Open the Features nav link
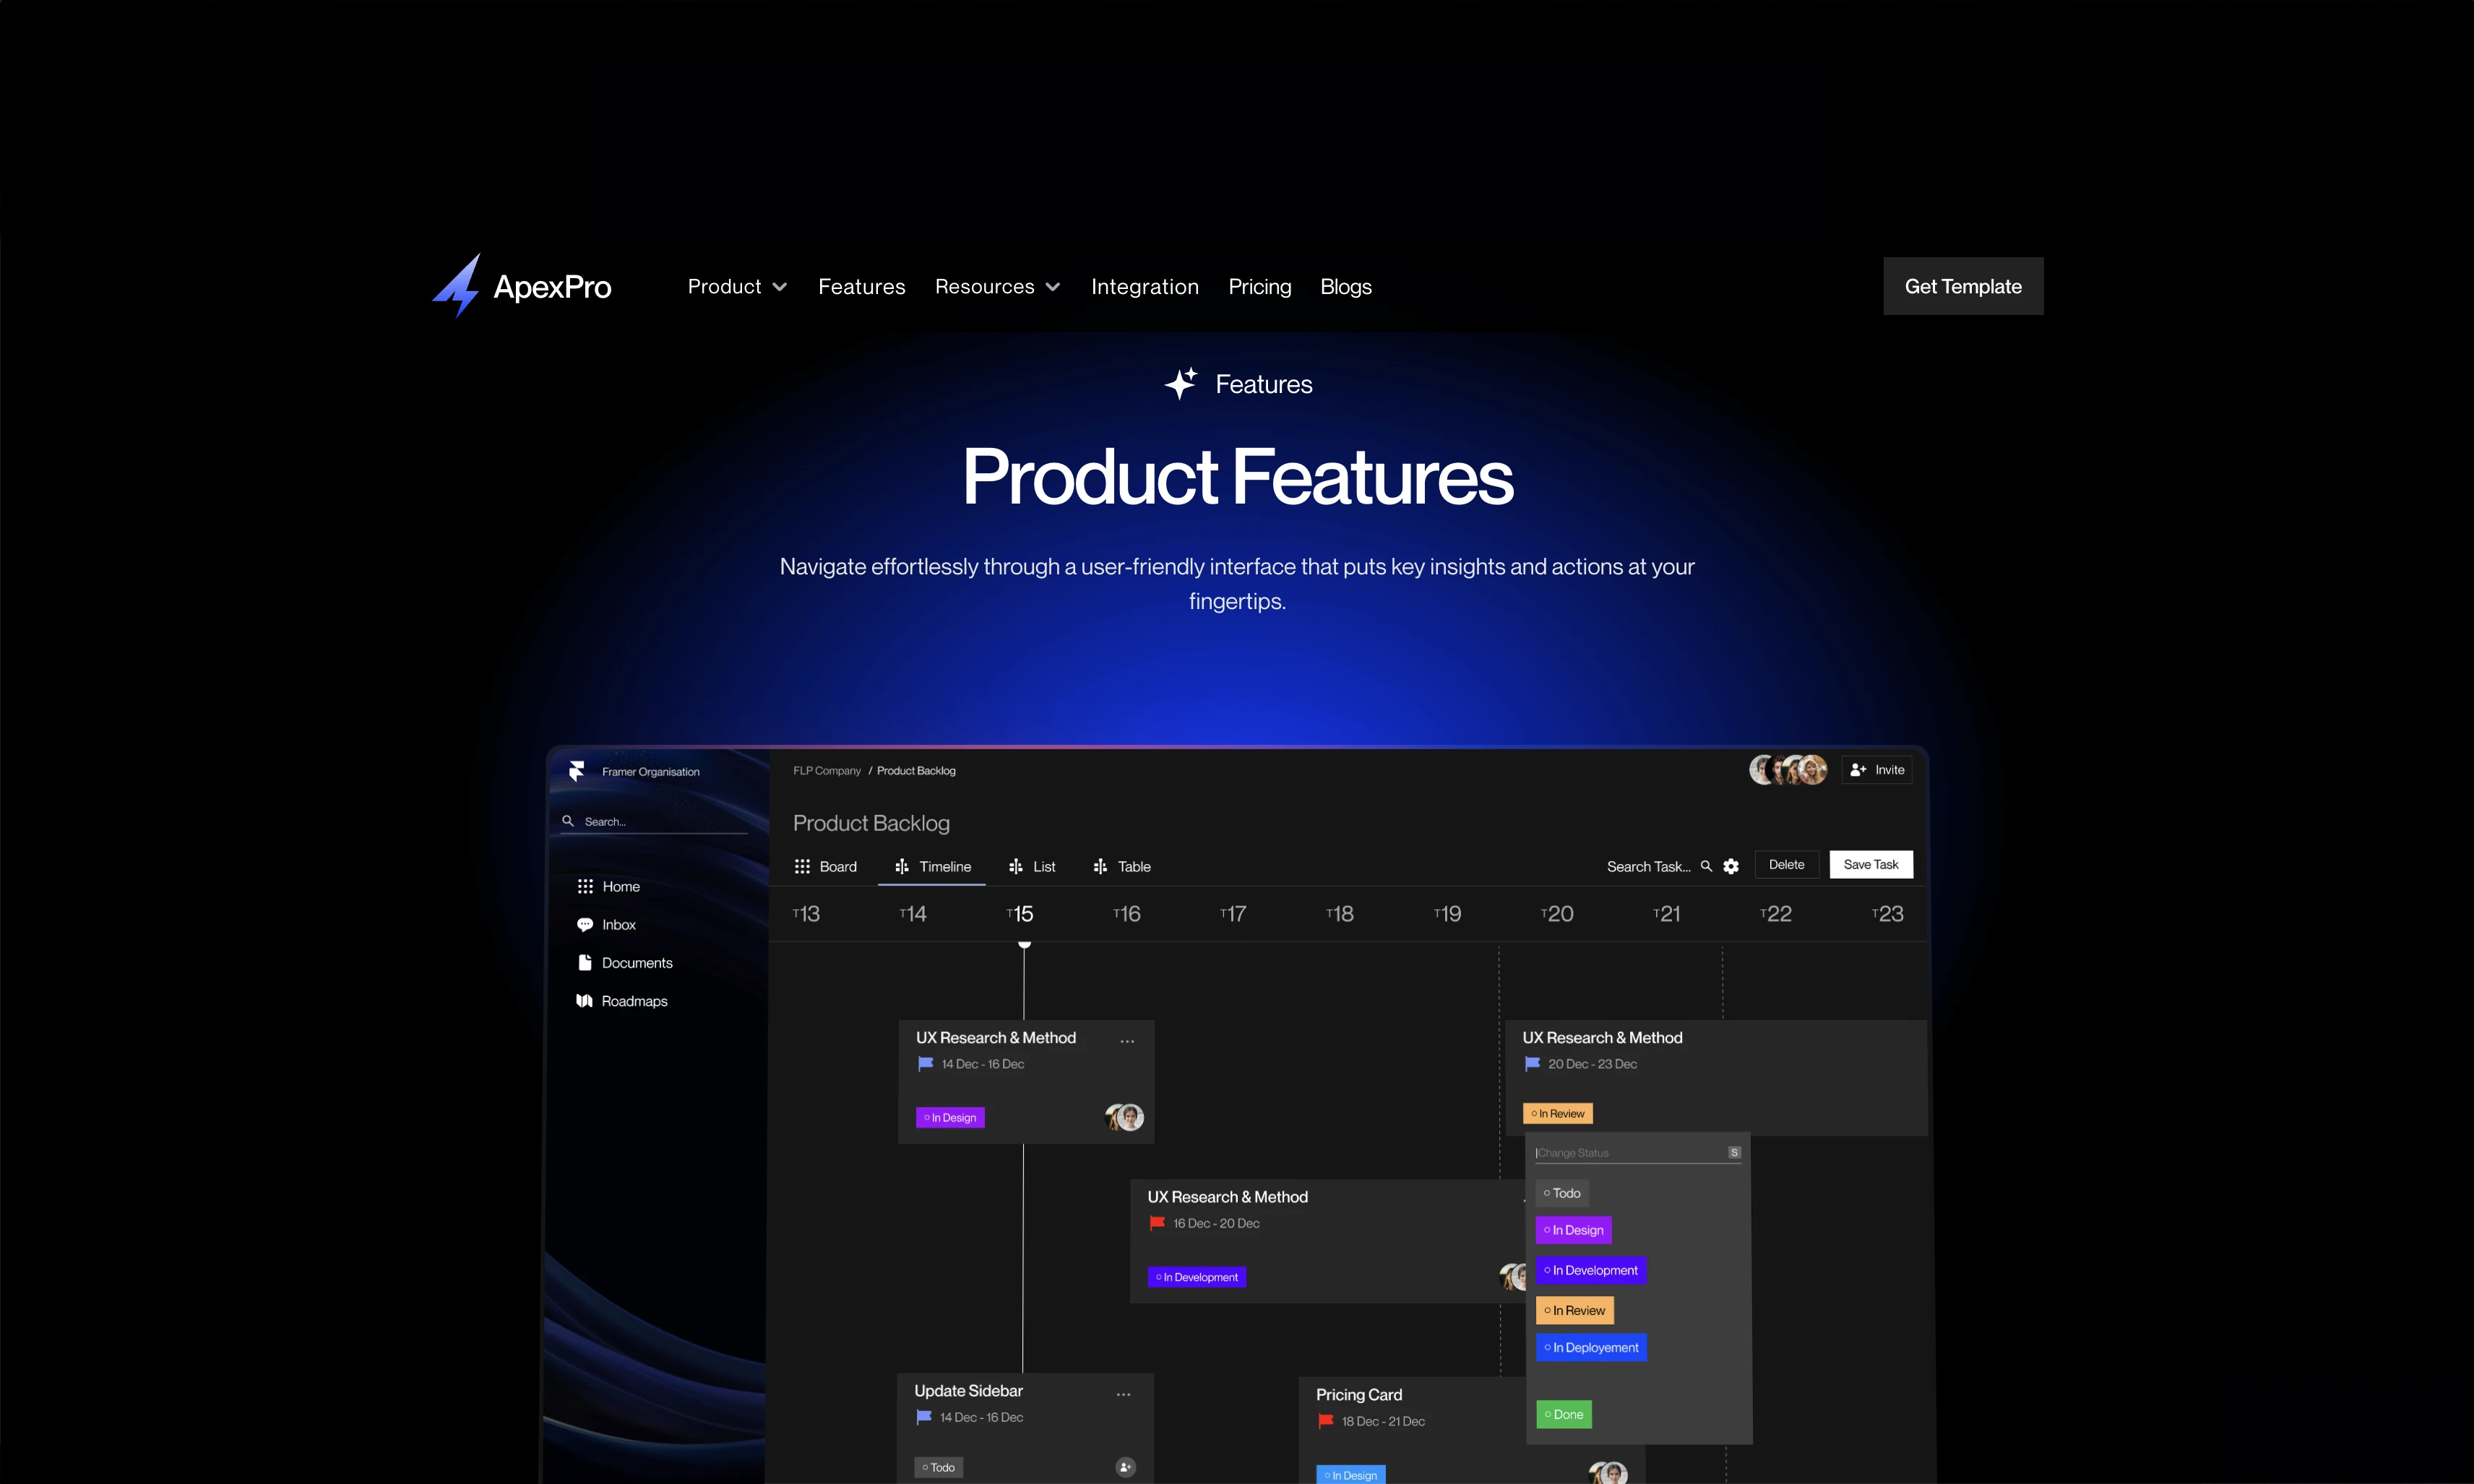Viewport: 2474px width, 1484px height. point(861,287)
